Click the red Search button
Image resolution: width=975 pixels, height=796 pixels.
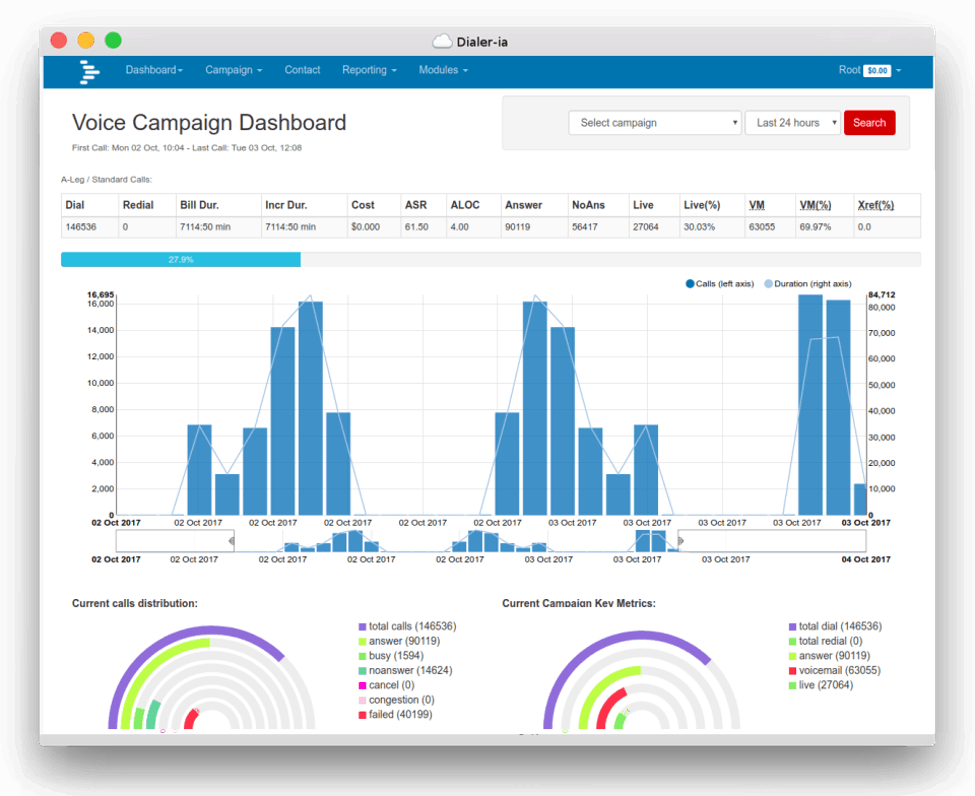point(869,123)
